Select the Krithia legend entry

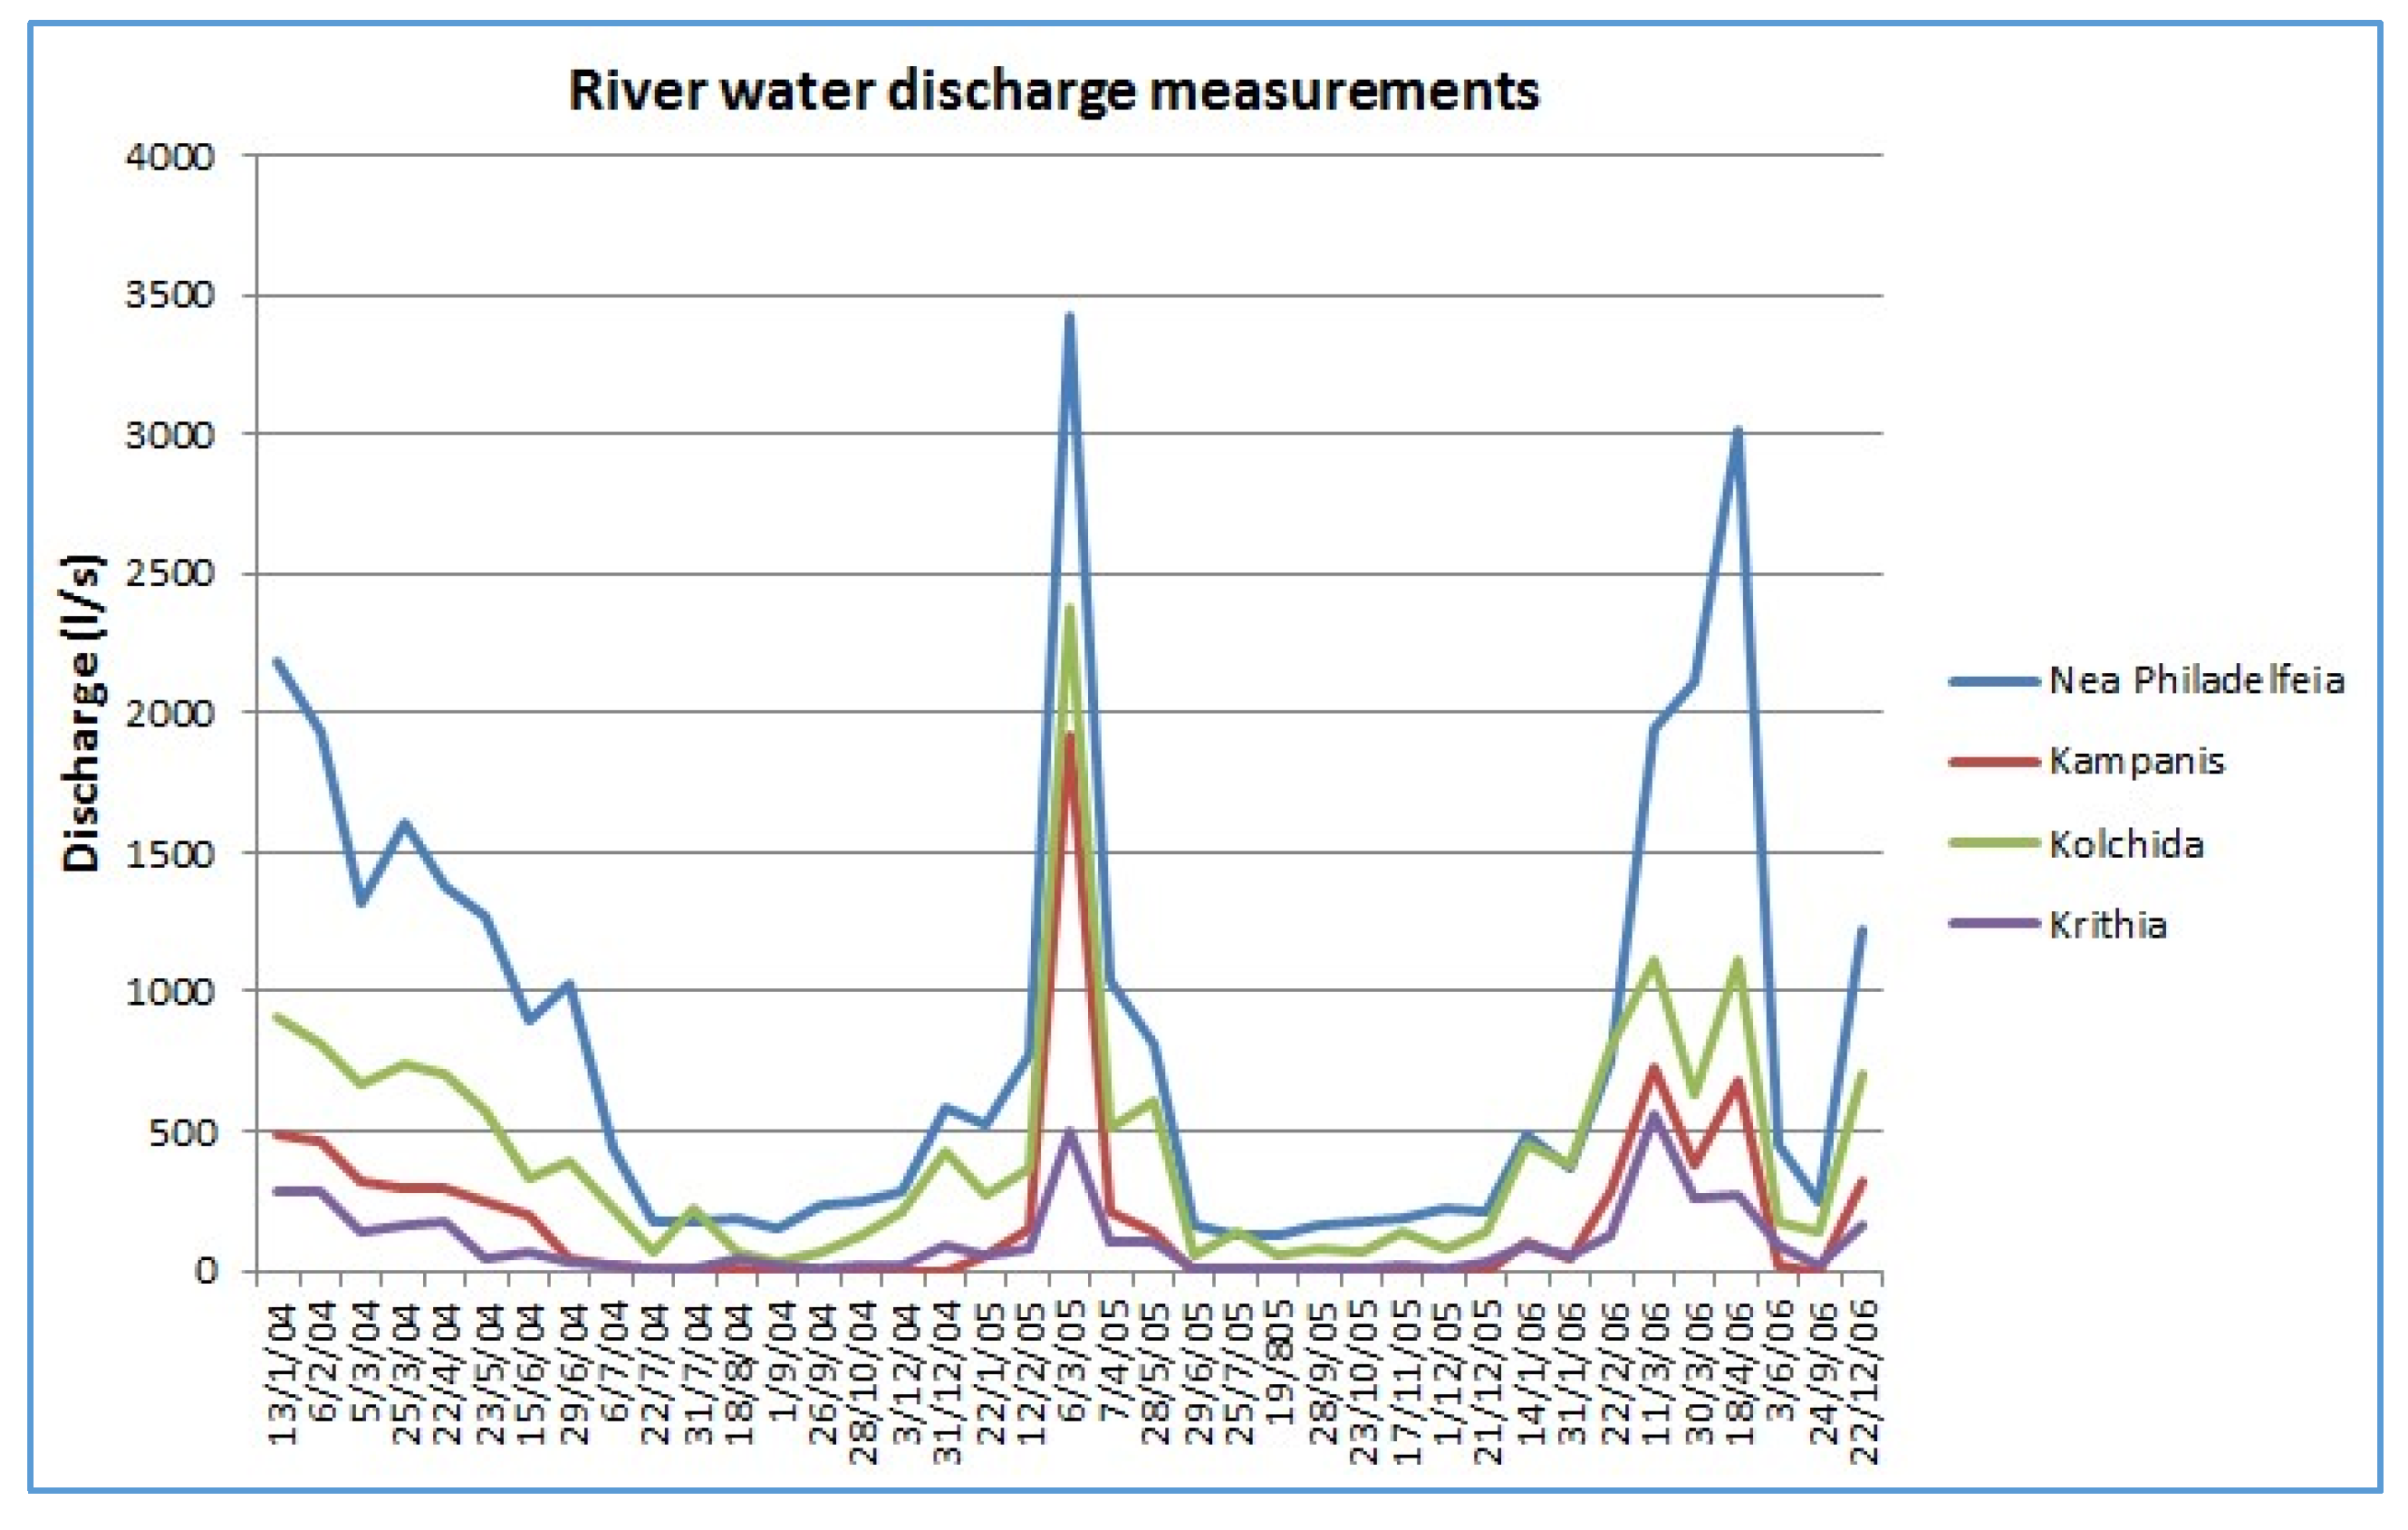pos(2108,925)
